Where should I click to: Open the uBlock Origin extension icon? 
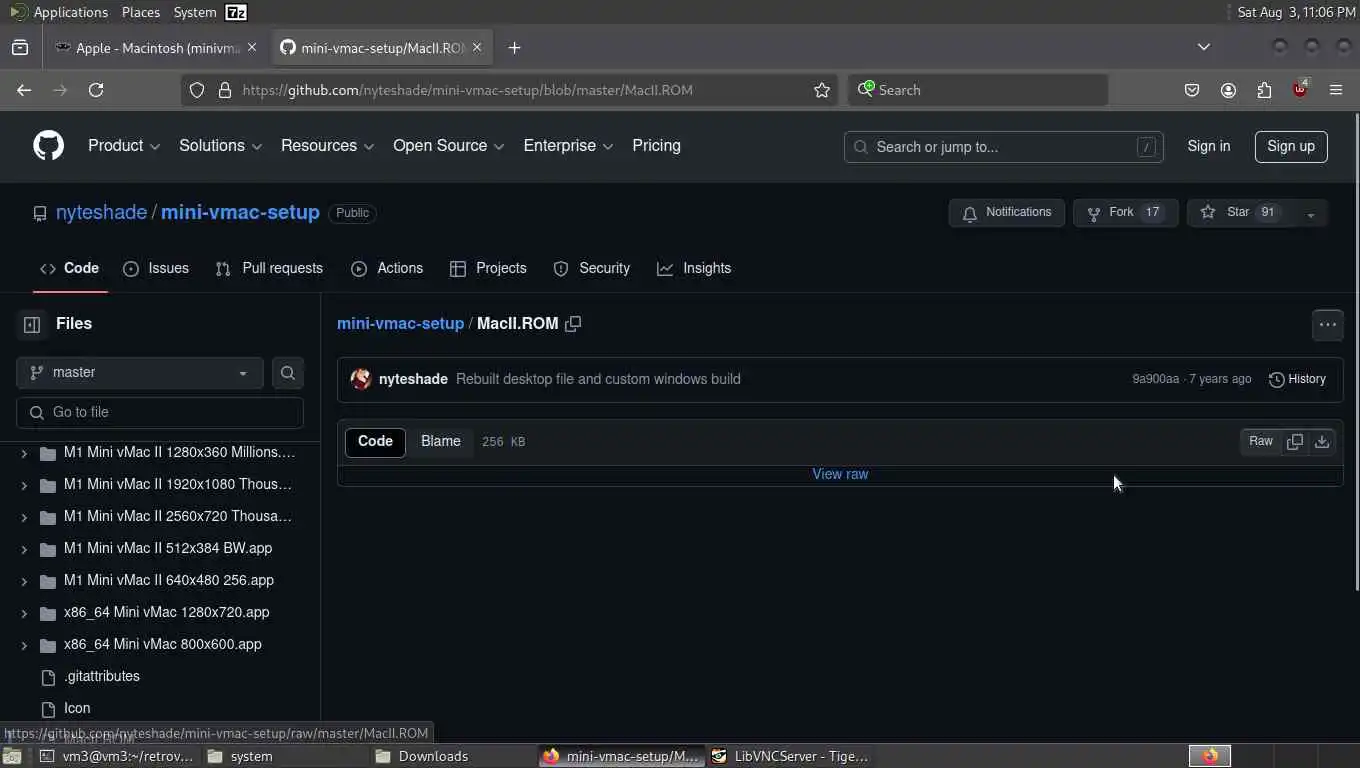pos(1300,89)
